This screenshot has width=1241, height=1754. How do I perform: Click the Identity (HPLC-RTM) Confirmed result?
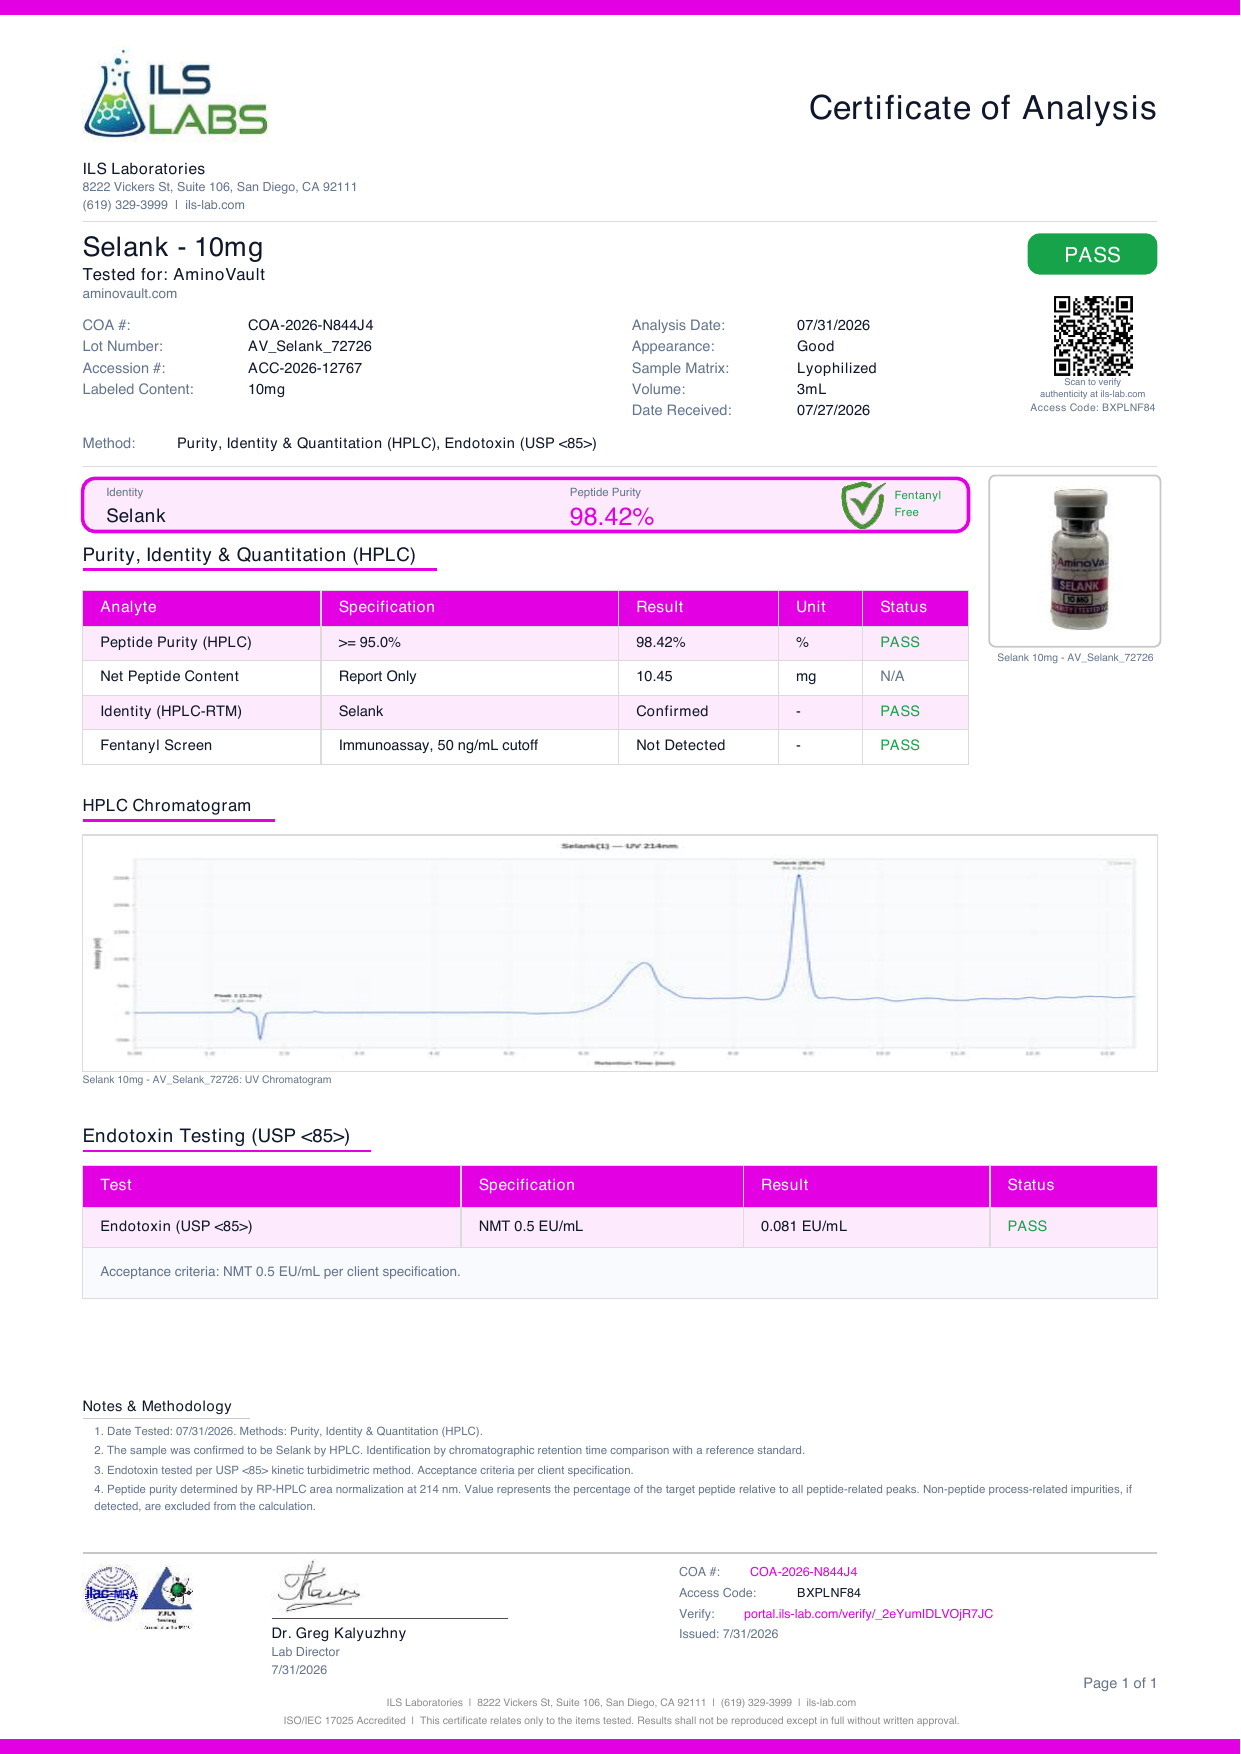click(672, 711)
